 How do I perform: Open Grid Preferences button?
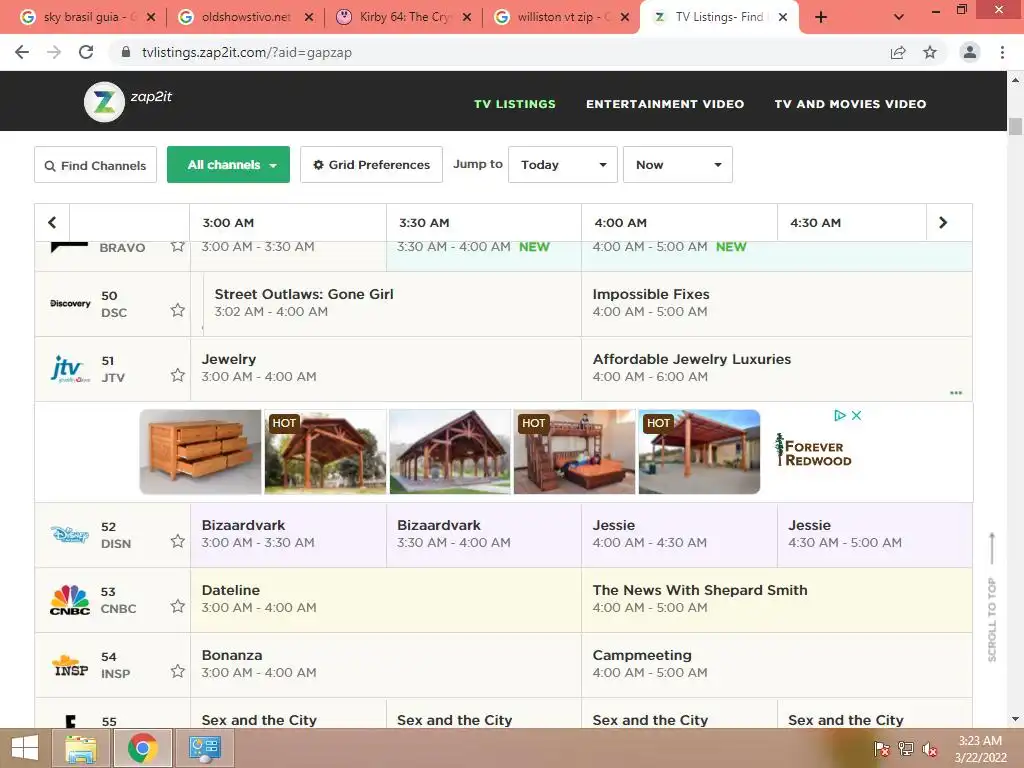pyautogui.click(x=372, y=165)
